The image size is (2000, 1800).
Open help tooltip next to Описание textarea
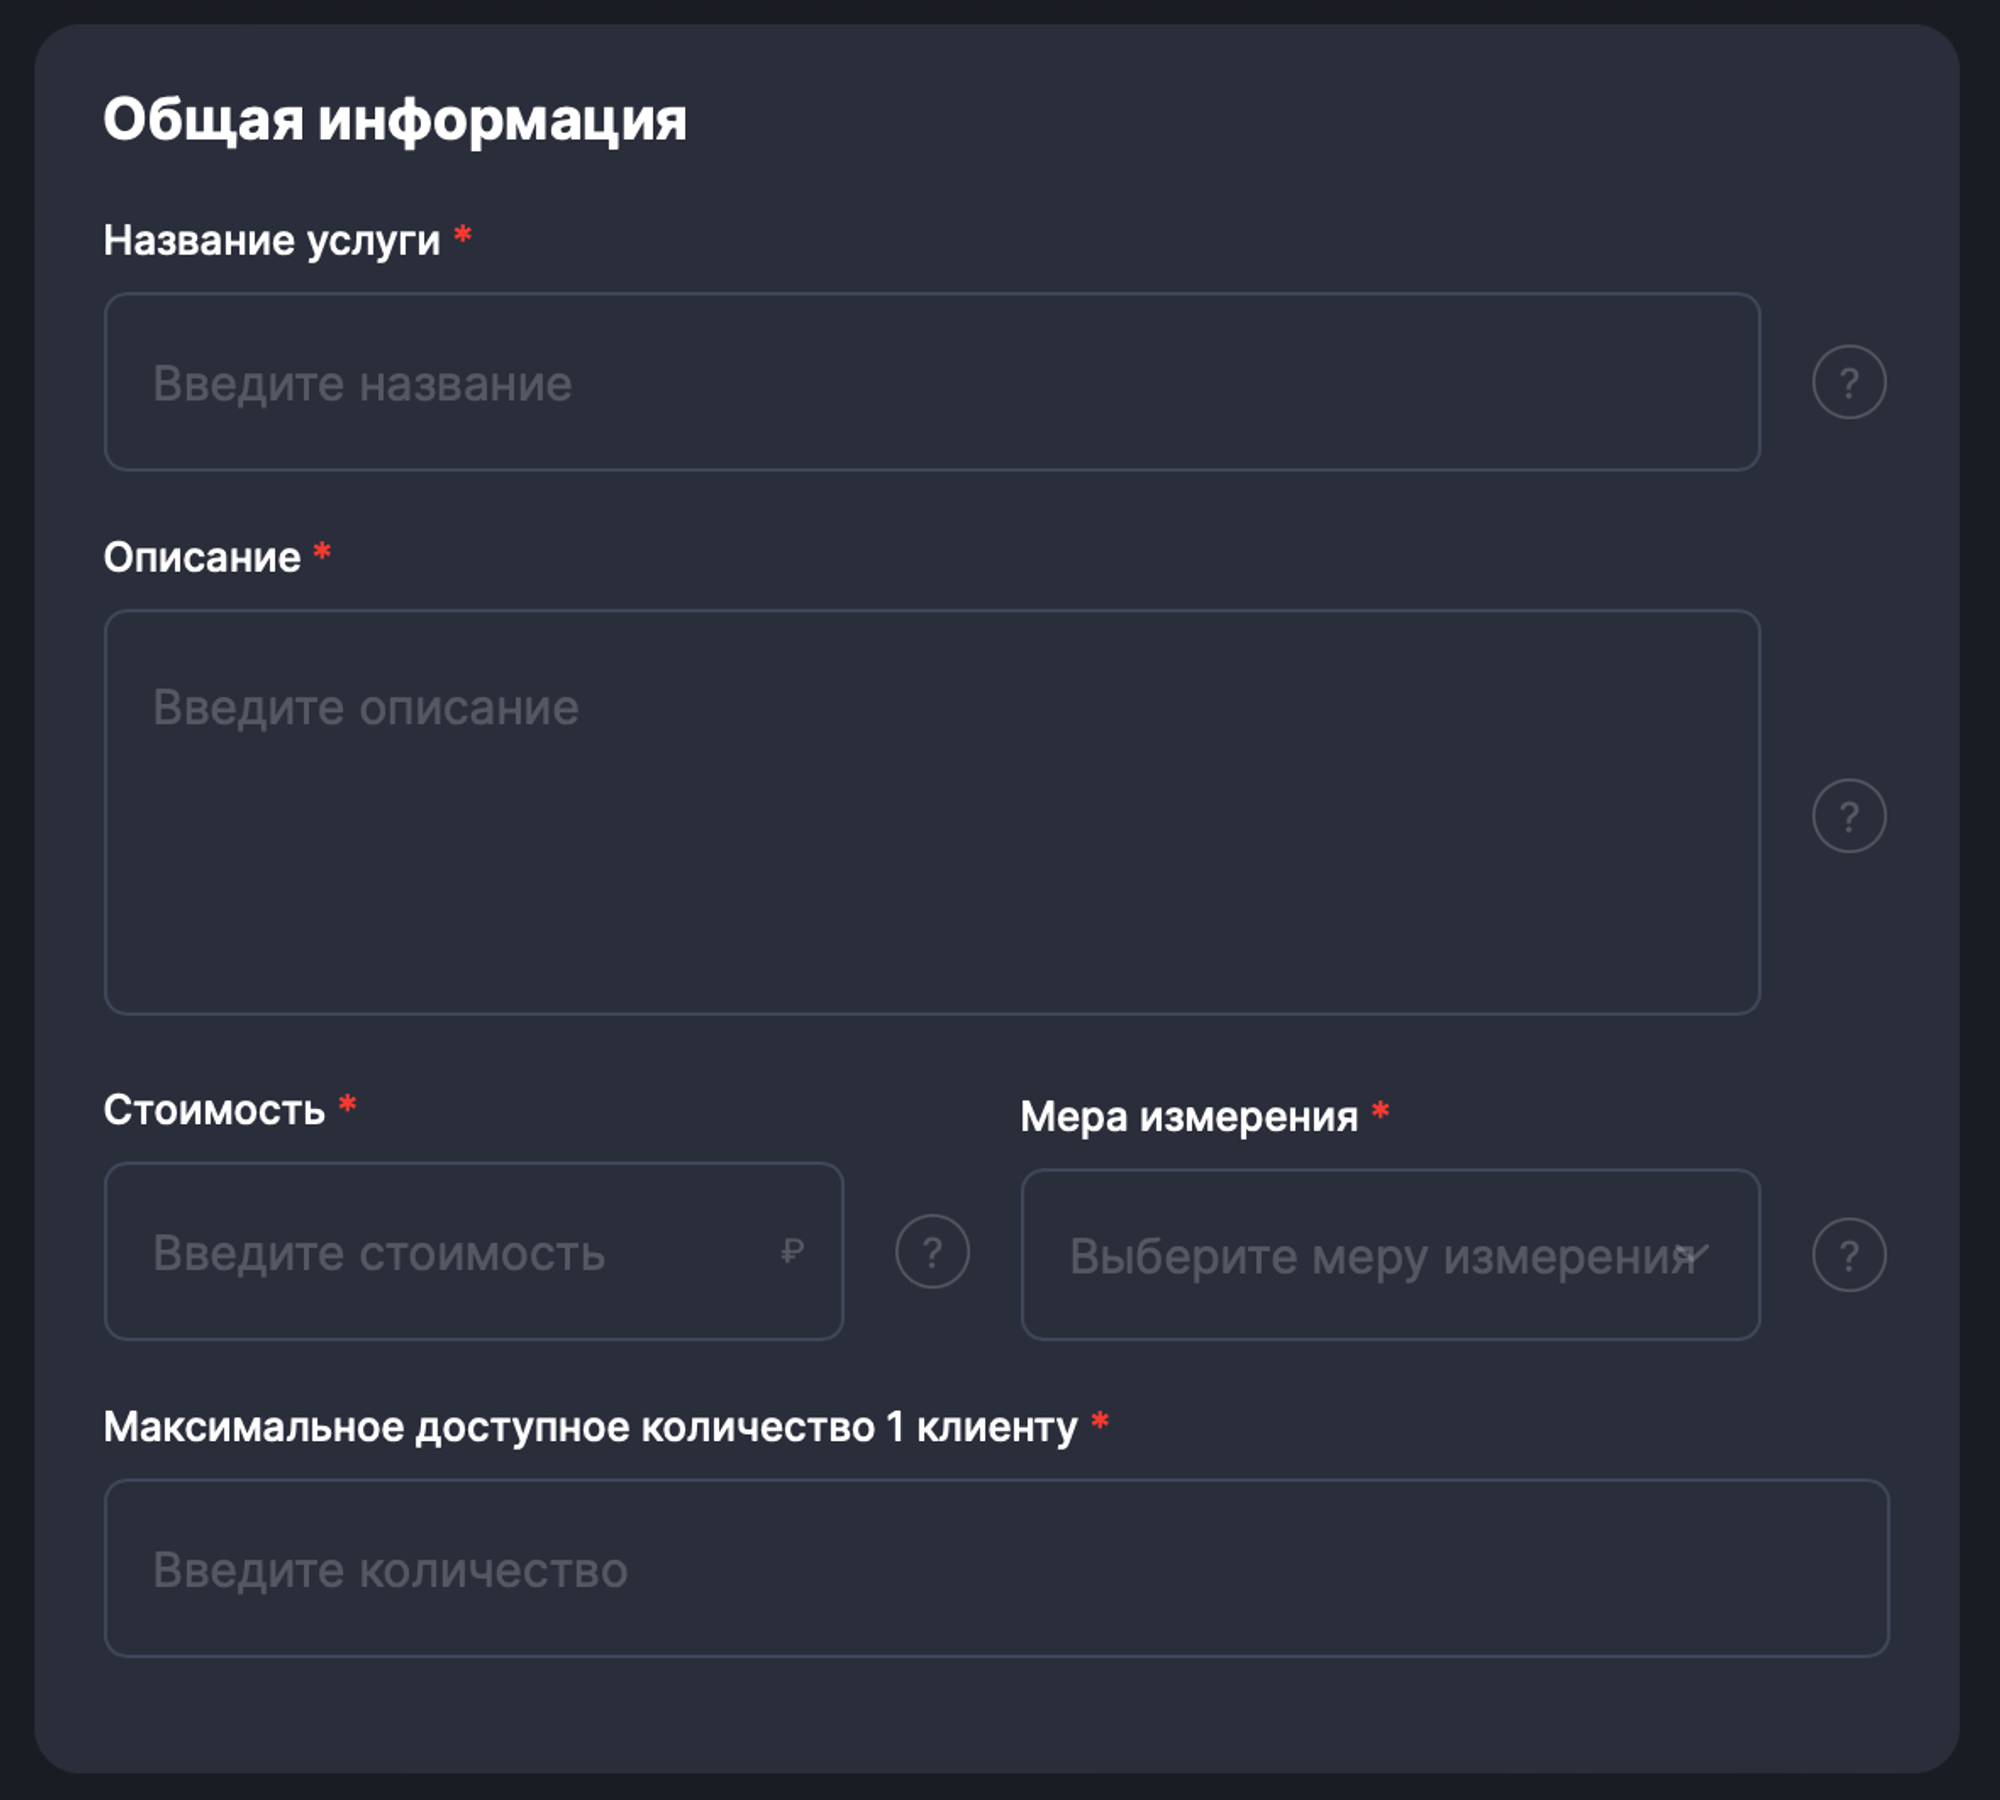coord(1849,816)
